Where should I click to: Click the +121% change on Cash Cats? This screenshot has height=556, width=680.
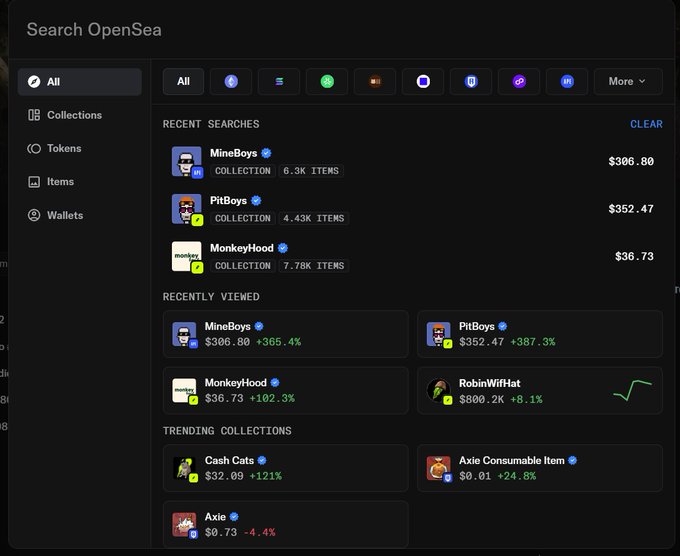[265, 476]
